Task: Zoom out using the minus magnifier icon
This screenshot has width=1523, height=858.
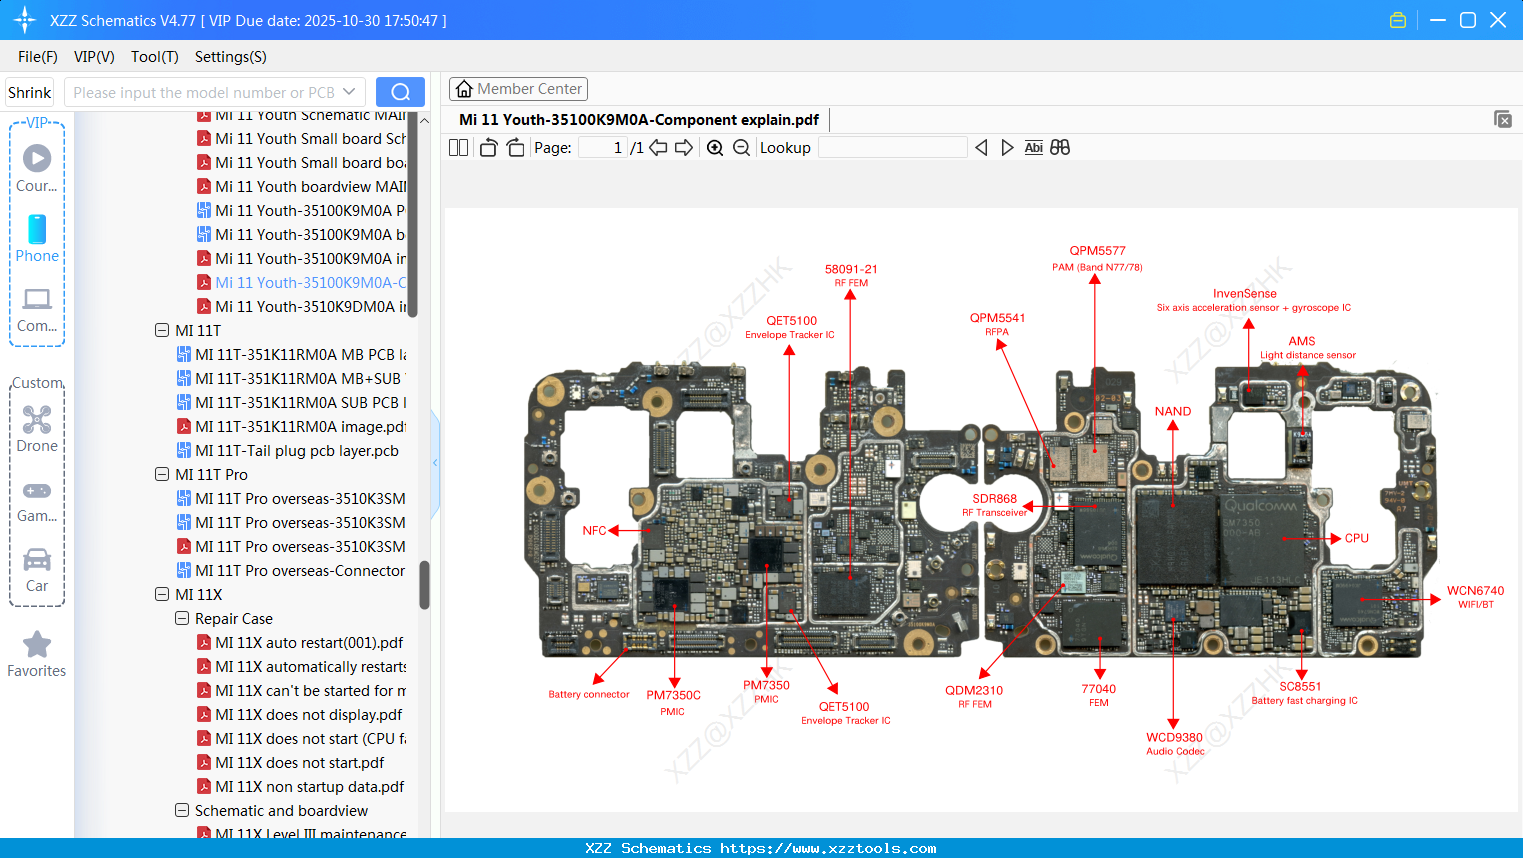Action: pyautogui.click(x=741, y=147)
